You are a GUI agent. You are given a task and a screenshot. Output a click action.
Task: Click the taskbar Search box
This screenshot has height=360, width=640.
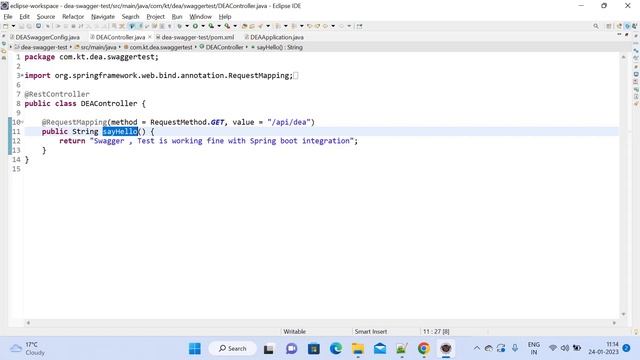(x=233, y=349)
